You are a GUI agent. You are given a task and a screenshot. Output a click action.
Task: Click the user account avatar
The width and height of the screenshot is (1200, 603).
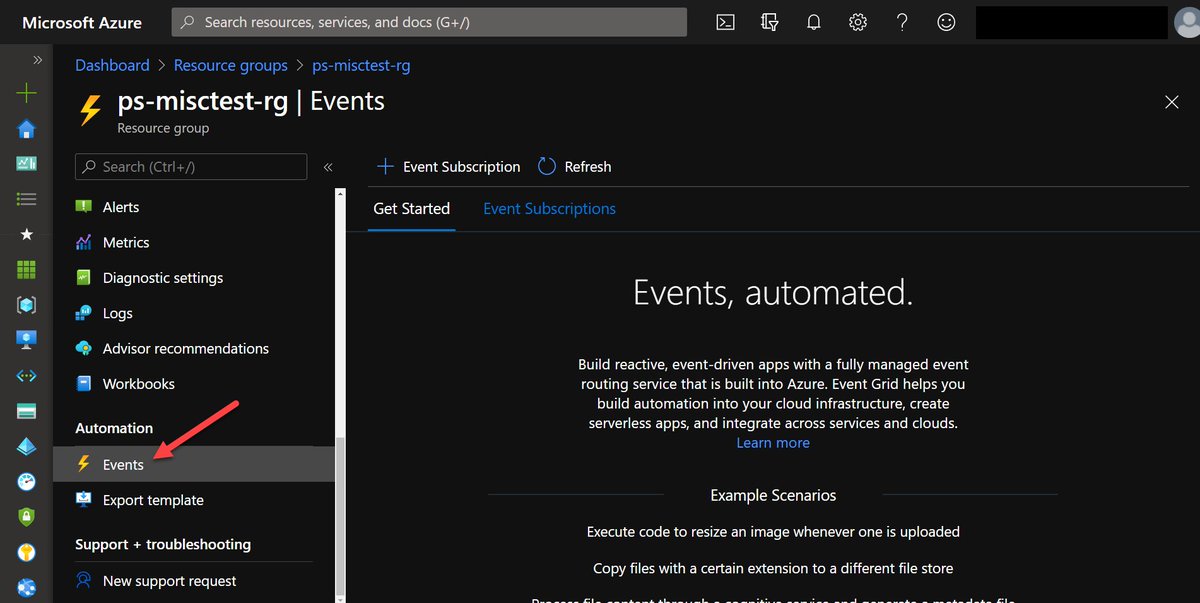1186,22
